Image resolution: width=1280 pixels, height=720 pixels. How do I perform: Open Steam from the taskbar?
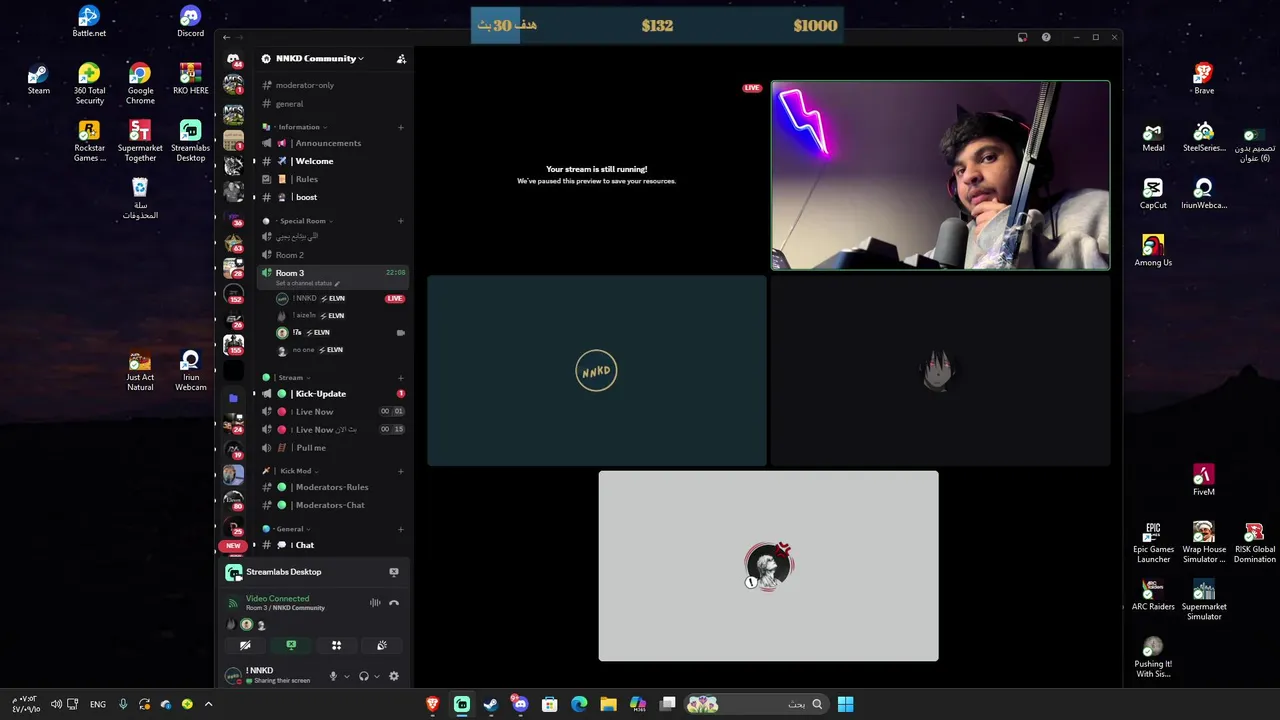coord(491,704)
